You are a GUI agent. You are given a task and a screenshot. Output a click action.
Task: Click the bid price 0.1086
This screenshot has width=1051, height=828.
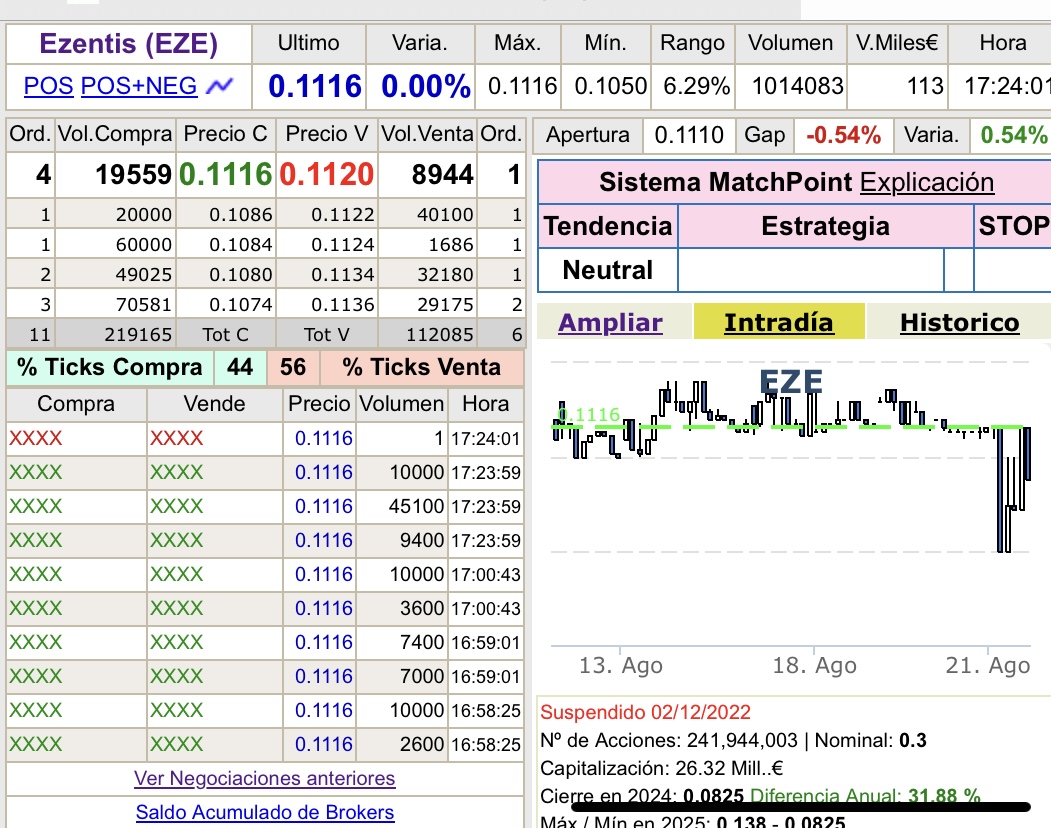241,215
